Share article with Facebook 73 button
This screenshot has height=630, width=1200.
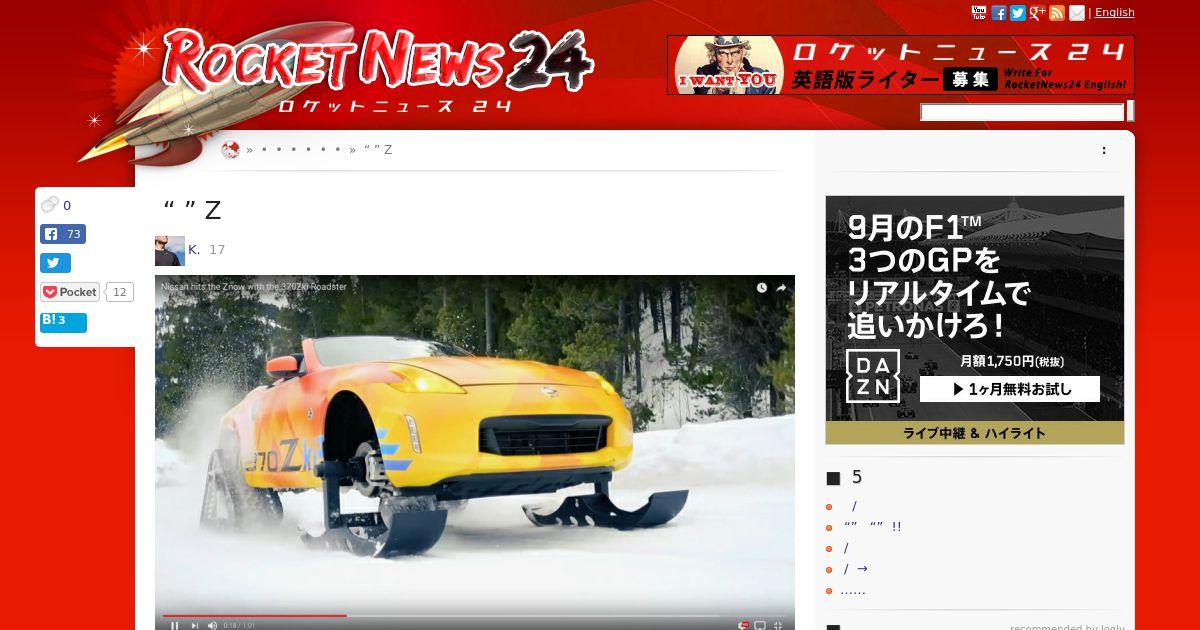[x=63, y=234]
